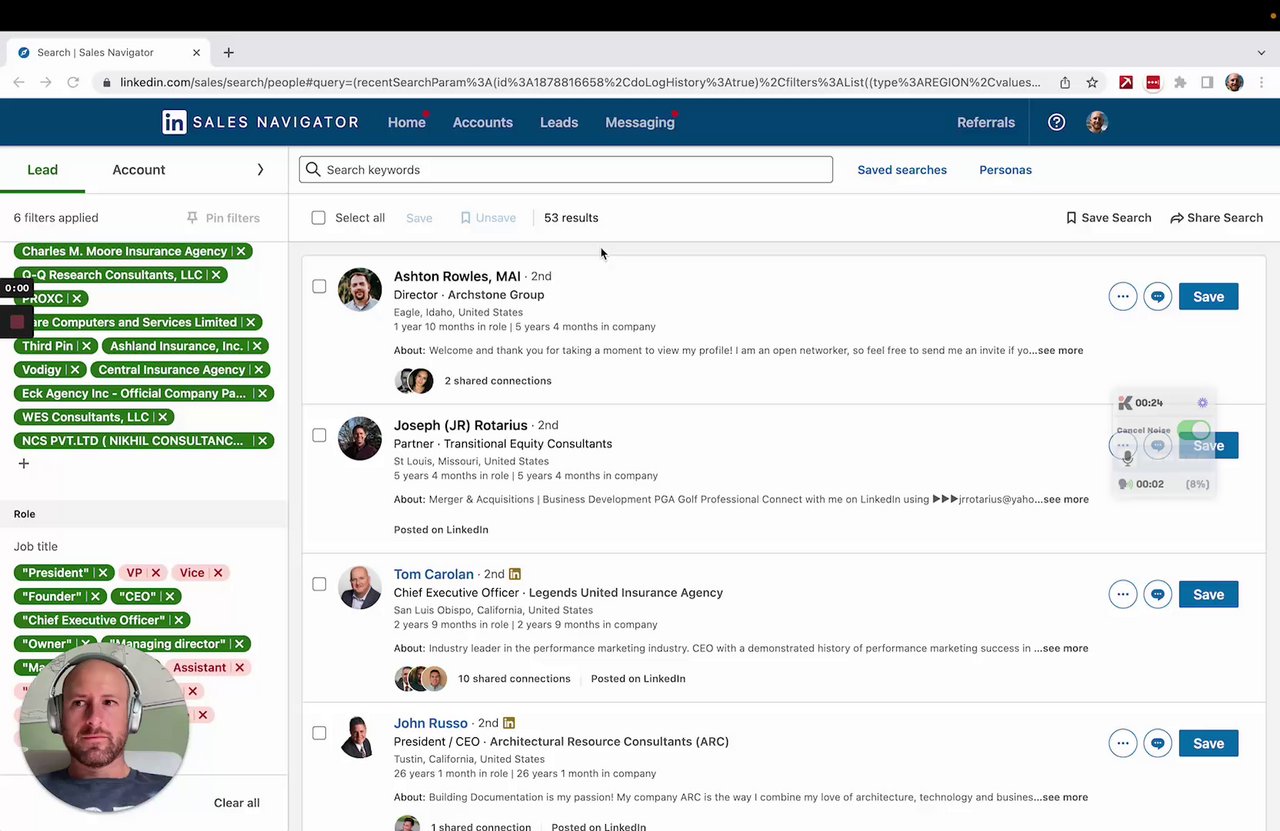Click Clear all filters
The height and width of the screenshot is (831, 1280).
coord(237,803)
